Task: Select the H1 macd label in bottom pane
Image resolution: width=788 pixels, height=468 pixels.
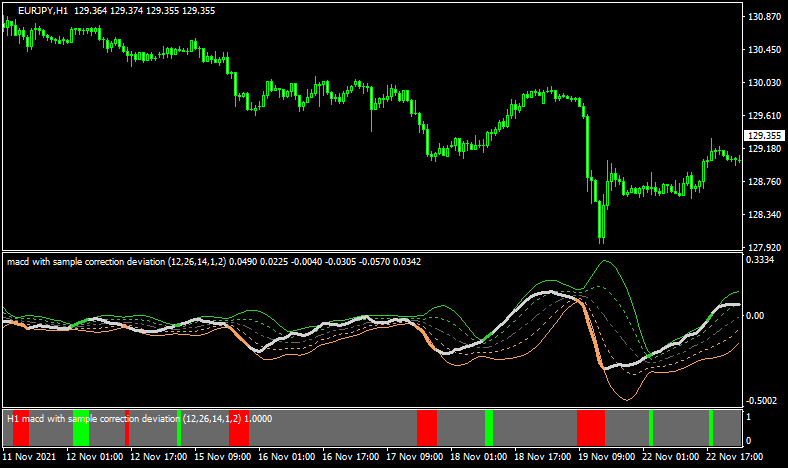Action: 123,418
